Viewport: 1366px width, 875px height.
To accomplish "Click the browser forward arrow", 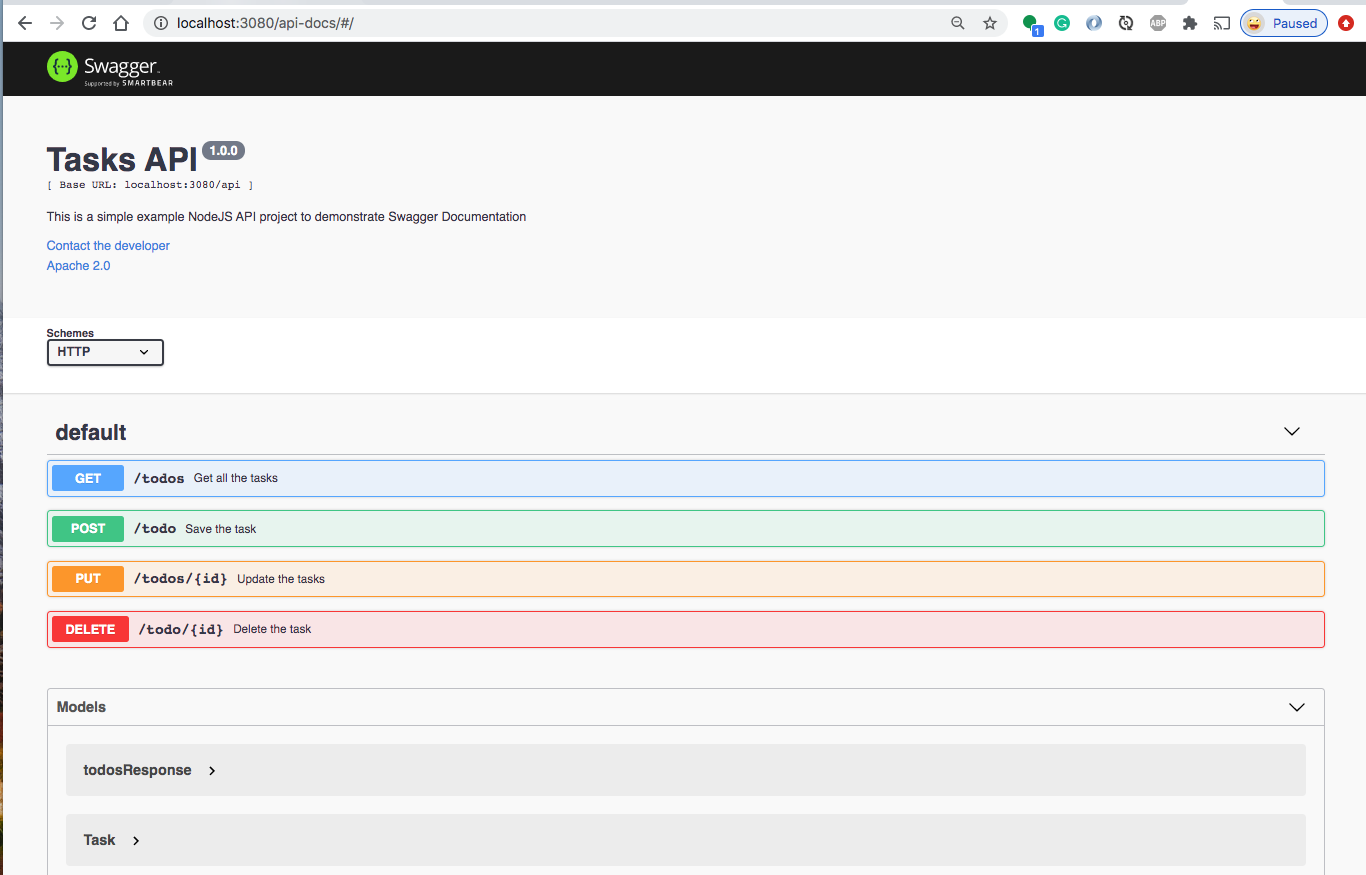I will click(57, 23).
